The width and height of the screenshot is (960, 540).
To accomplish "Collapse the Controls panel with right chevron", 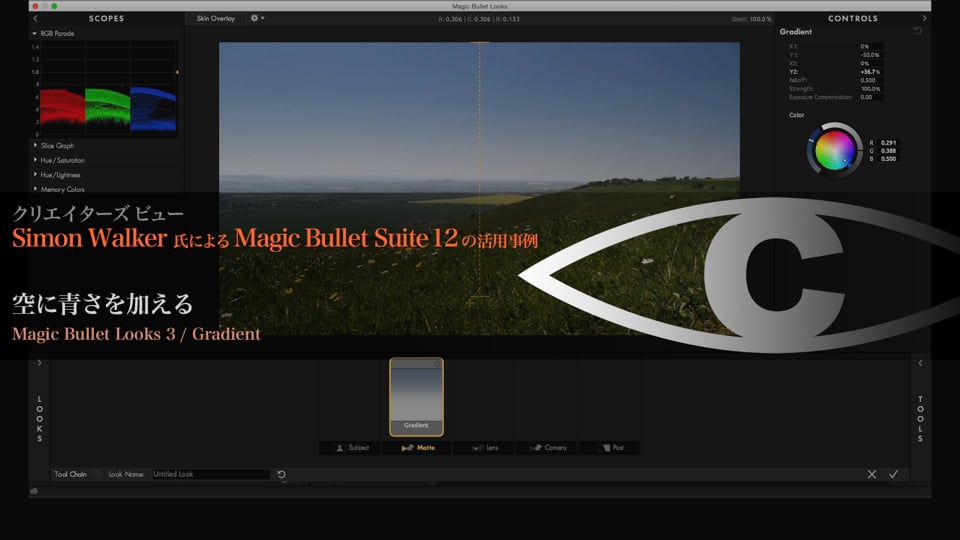I will coord(924,18).
